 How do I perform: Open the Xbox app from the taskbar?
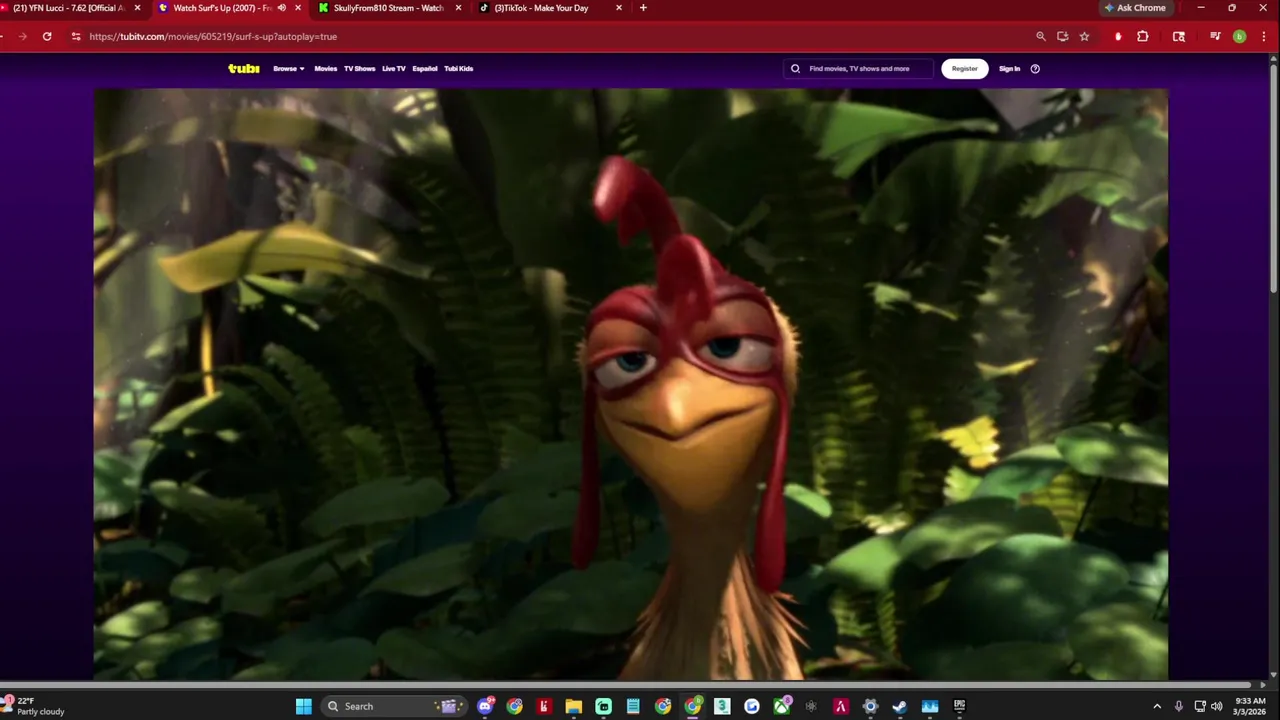tap(782, 706)
